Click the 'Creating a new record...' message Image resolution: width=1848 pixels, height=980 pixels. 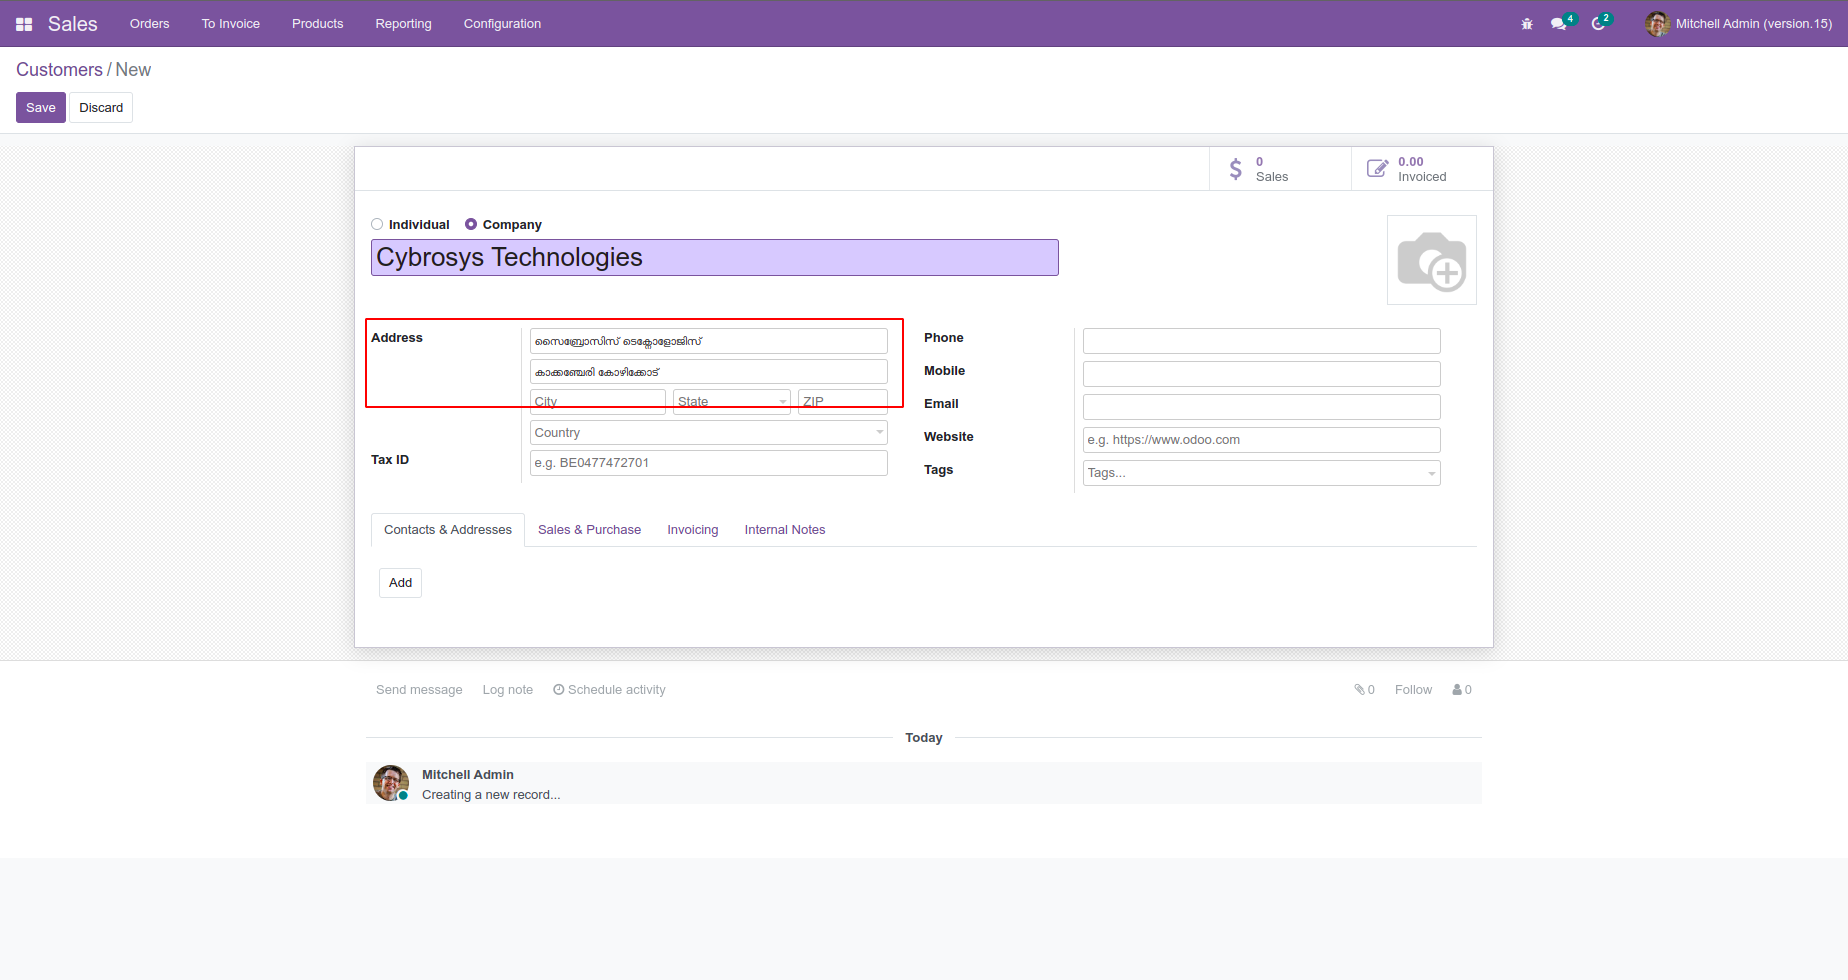tap(491, 795)
